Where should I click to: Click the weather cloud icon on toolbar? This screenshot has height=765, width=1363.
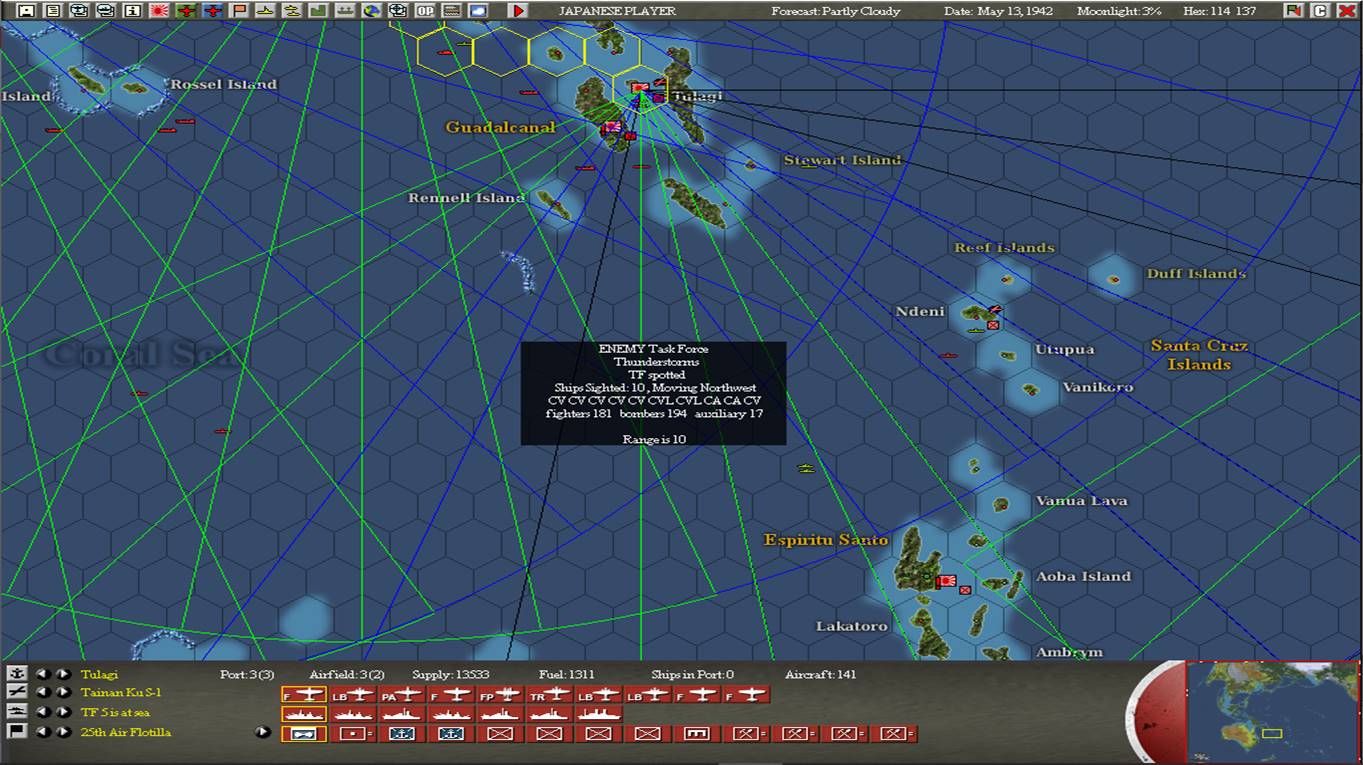[479, 11]
